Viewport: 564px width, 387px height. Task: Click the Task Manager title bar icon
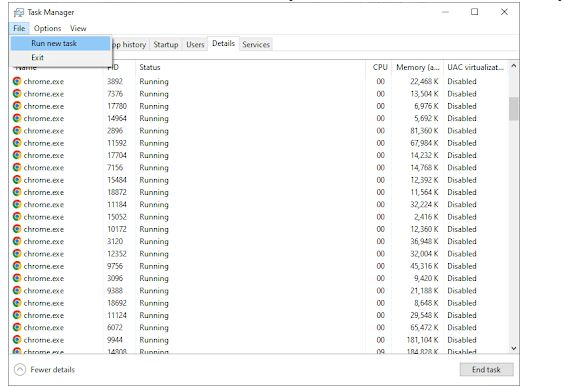tap(18, 13)
